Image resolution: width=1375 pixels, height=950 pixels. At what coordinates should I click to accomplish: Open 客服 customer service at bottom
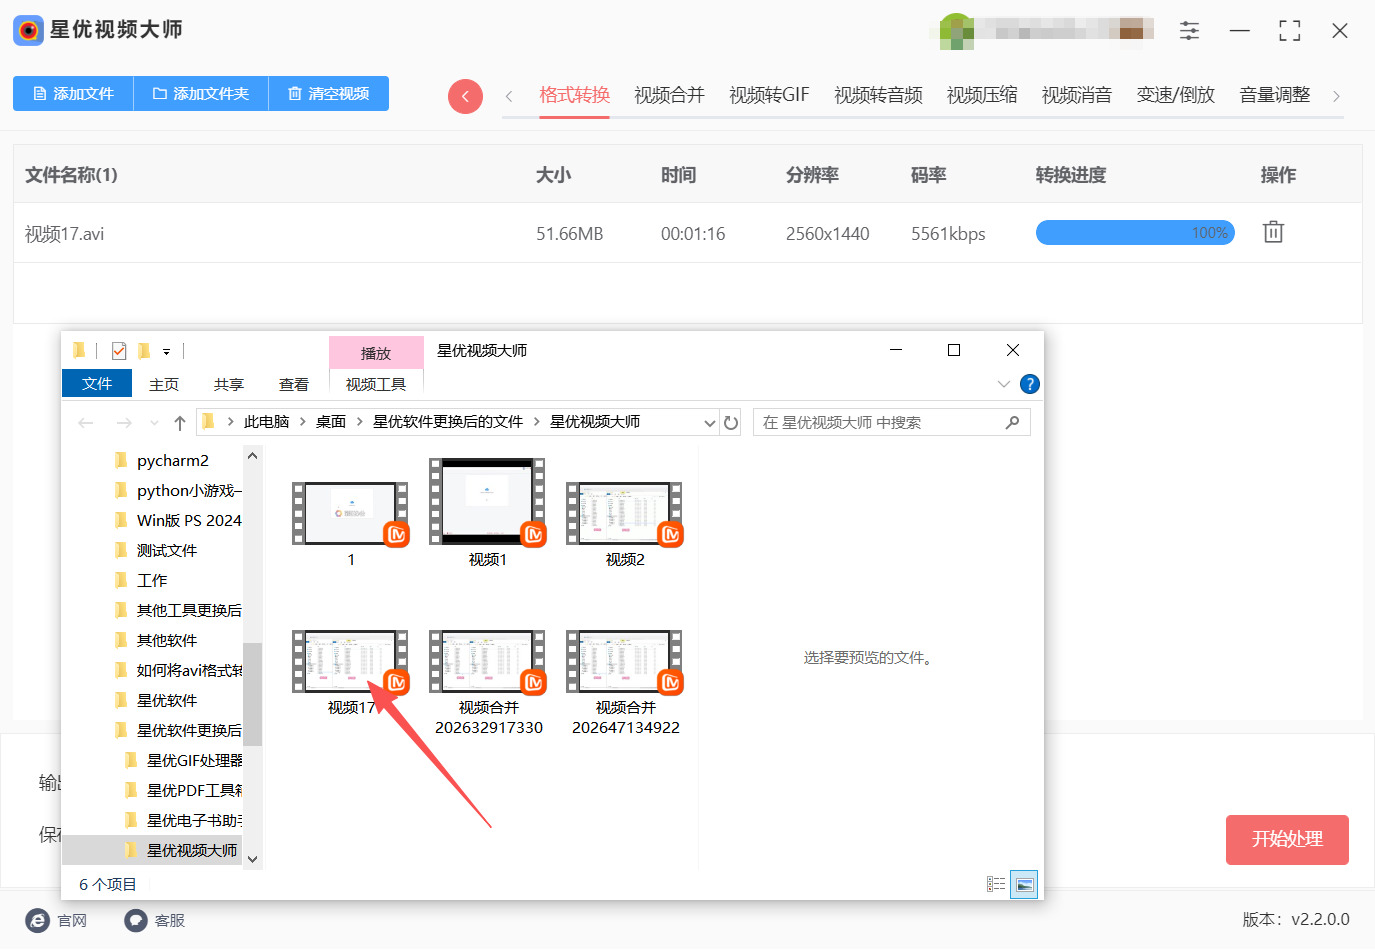click(x=155, y=920)
